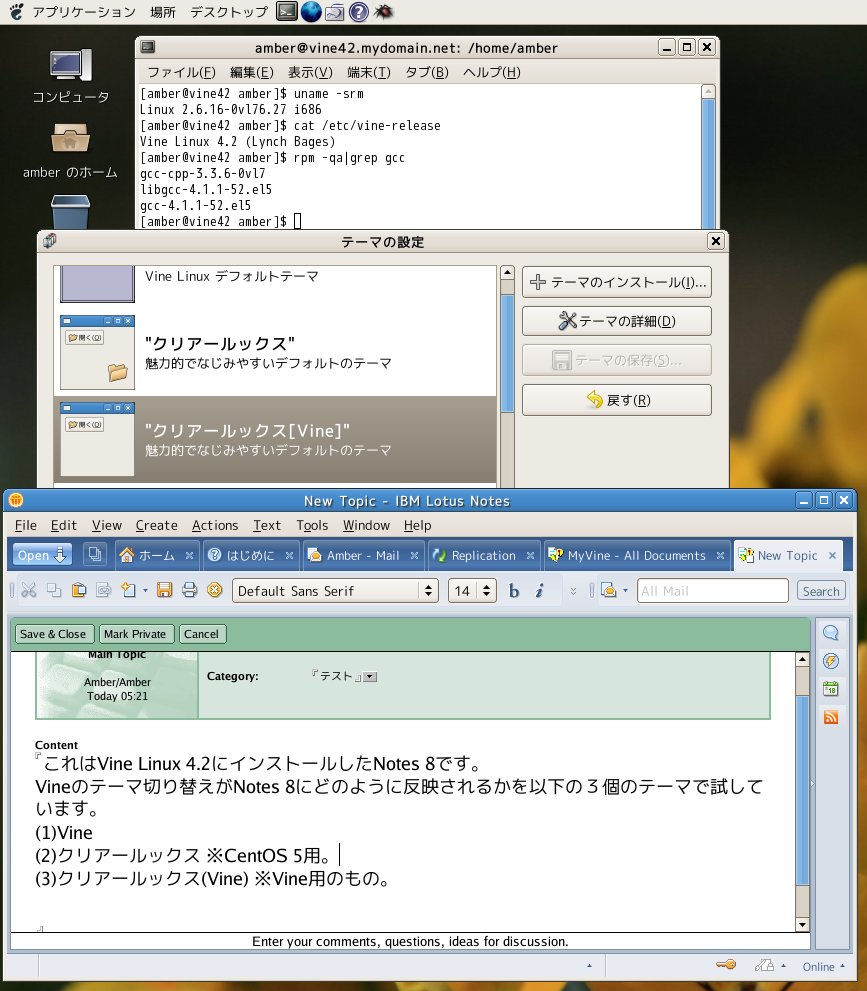Screen dimensions: 867x991
Task: Click テーマのインストール(I)... button
Action: [617, 282]
